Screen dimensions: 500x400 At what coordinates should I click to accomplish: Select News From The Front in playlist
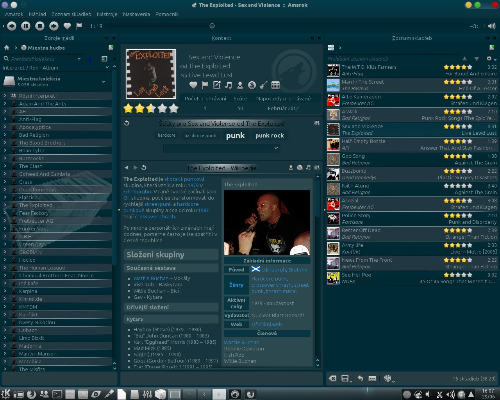click(x=412, y=263)
